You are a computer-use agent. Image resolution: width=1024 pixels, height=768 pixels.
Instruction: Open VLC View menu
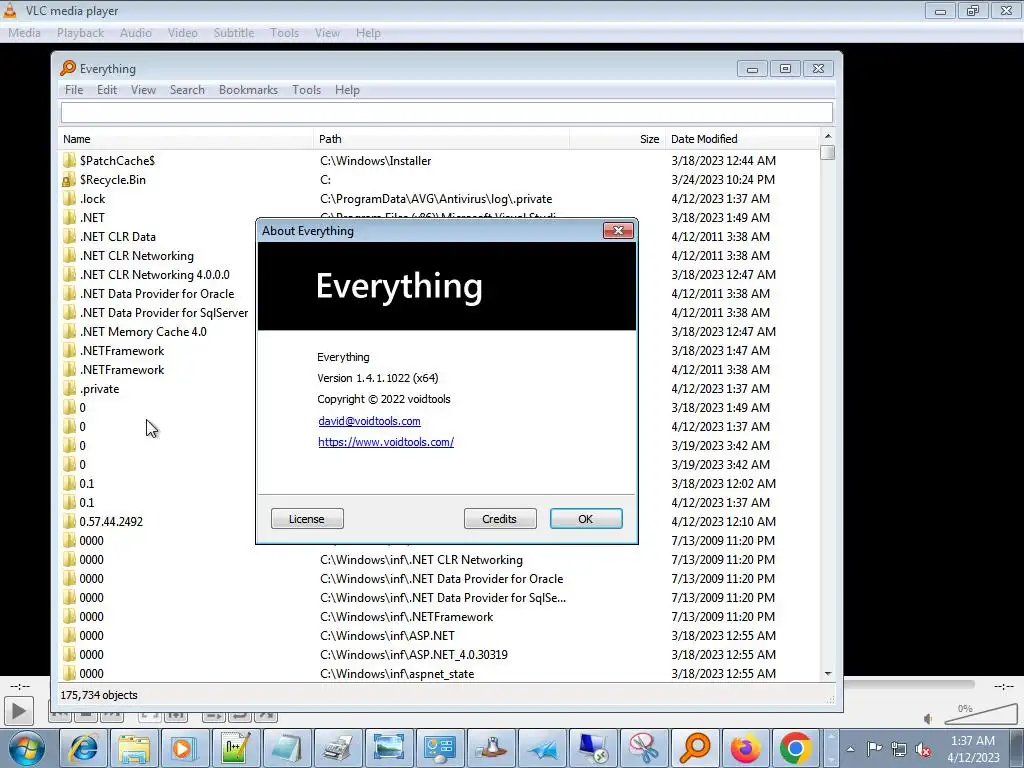tap(327, 33)
